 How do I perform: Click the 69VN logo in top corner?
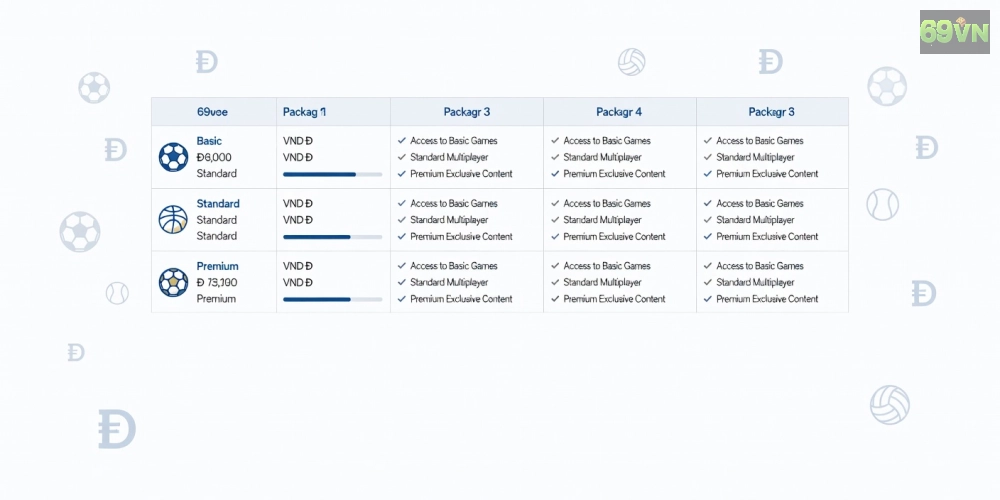954,32
